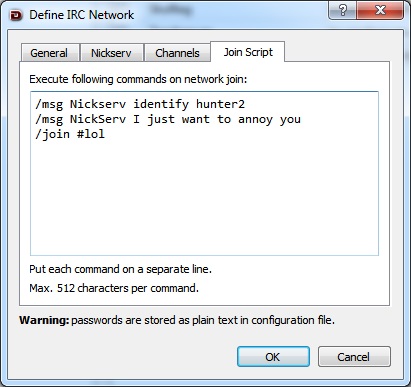Click the identify hunter2 command line
This screenshot has height=387, width=411.
pyautogui.click(x=140, y=104)
